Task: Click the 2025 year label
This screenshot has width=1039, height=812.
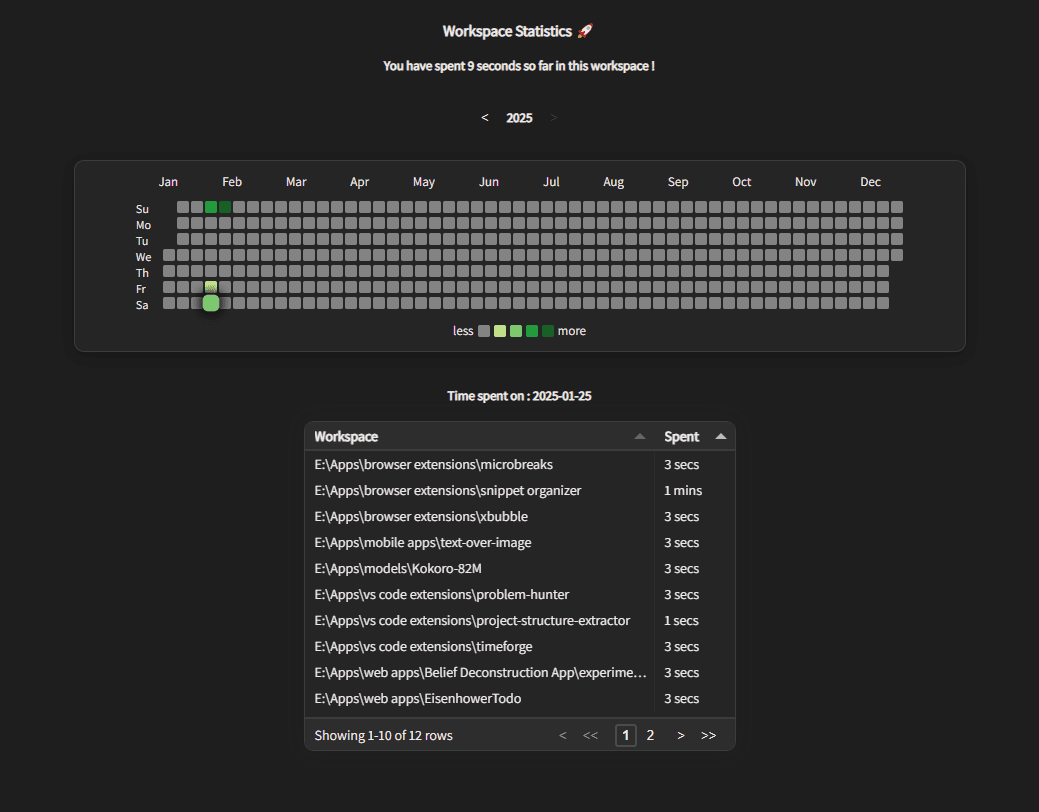Action: (x=519, y=118)
